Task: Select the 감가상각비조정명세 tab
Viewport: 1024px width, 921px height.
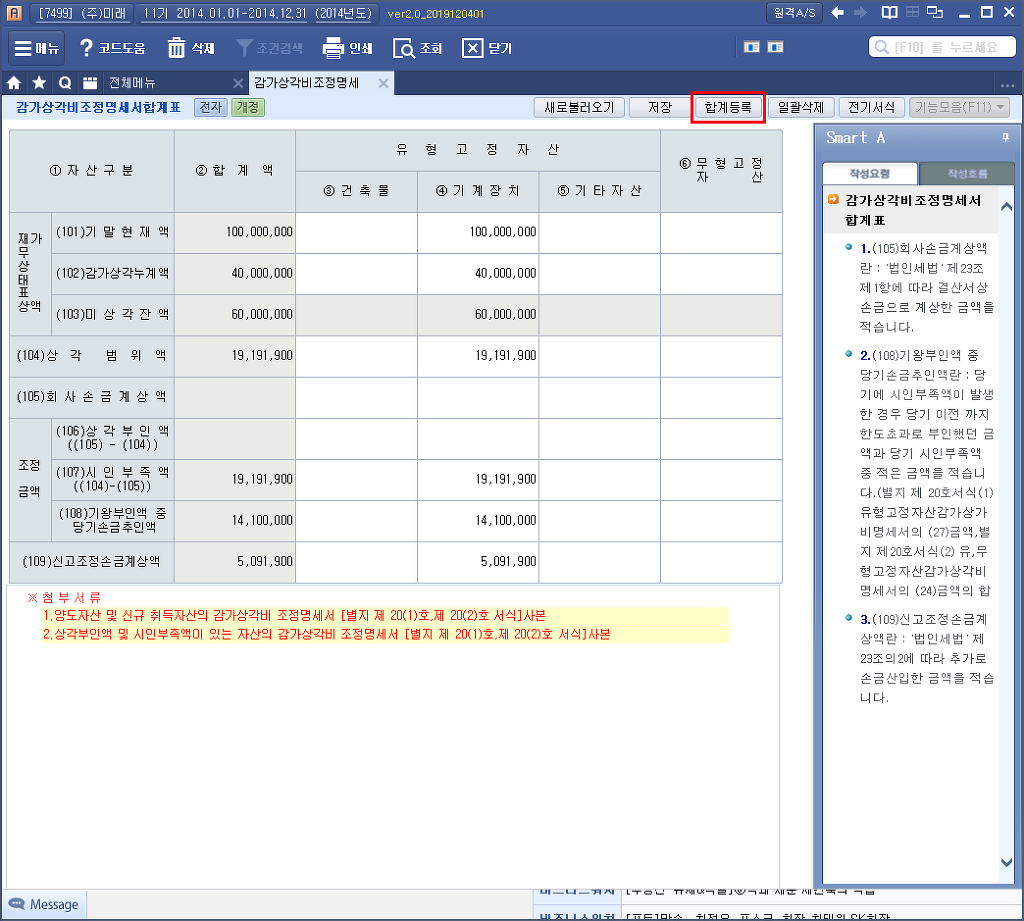Action: [x=306, y=83]
